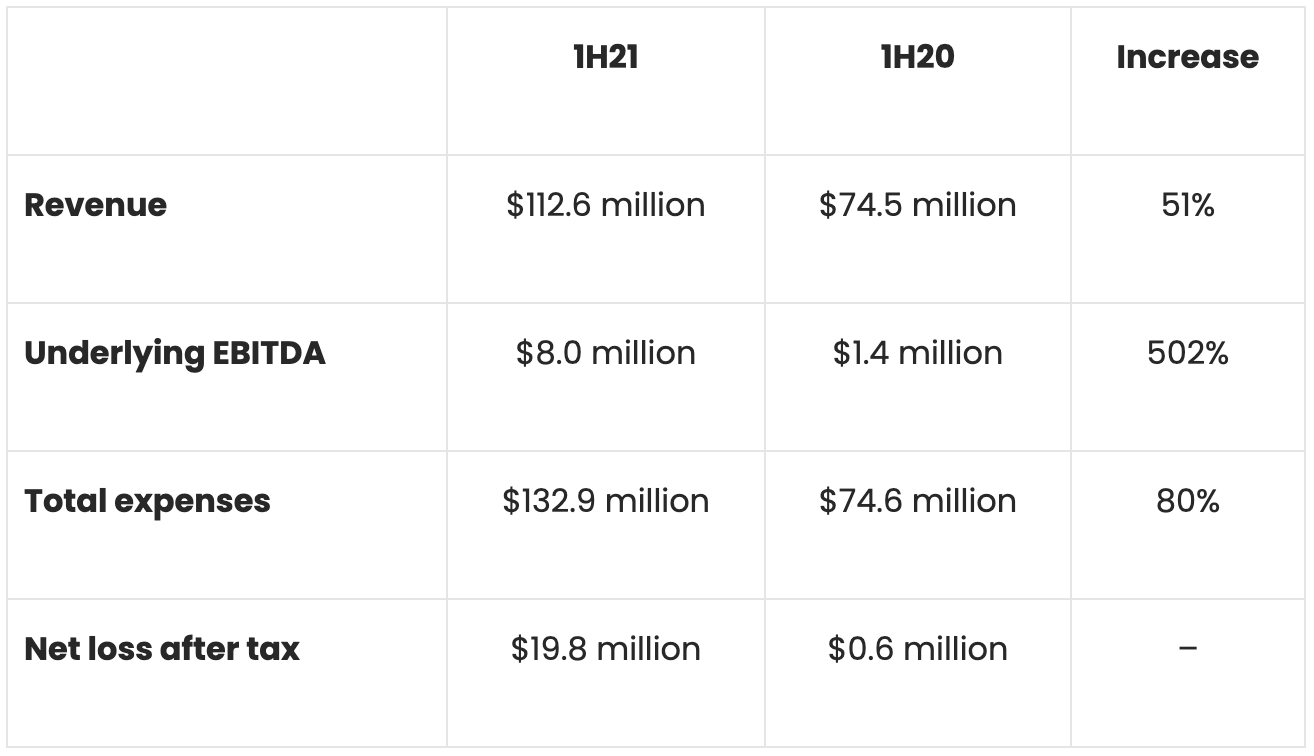1314x756 pixels.
Task: Click the $8.0 million EBITDA cell
Action: pos(605,353)
